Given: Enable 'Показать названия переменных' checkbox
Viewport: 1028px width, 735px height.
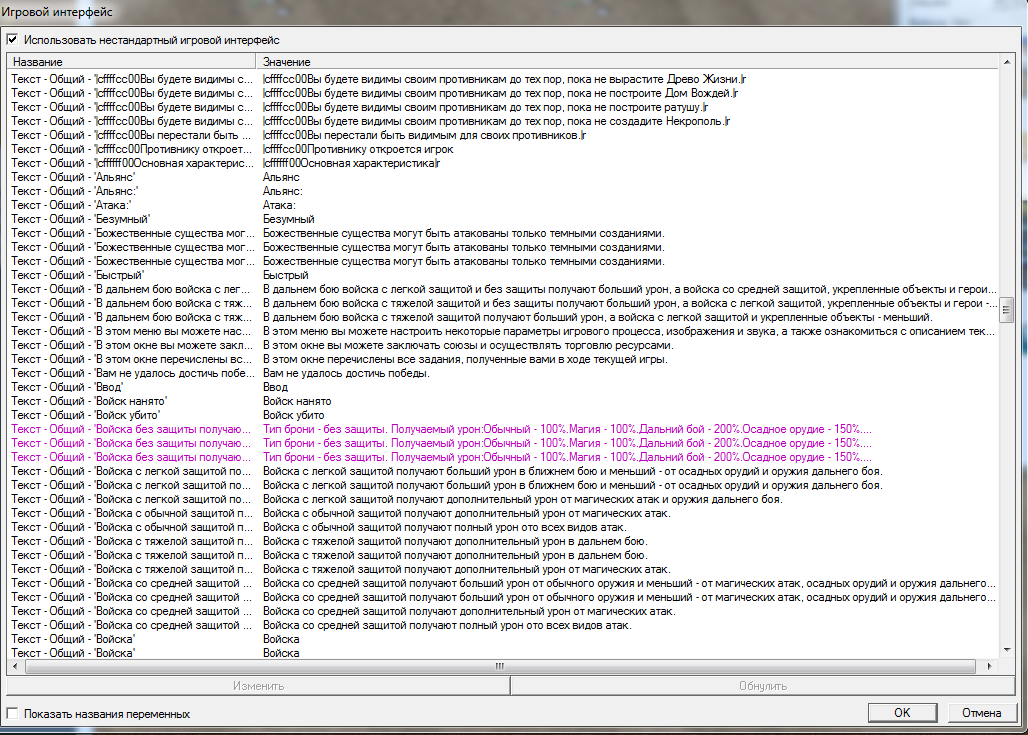Looking at the screenshot, I should [x=12, y=713].
